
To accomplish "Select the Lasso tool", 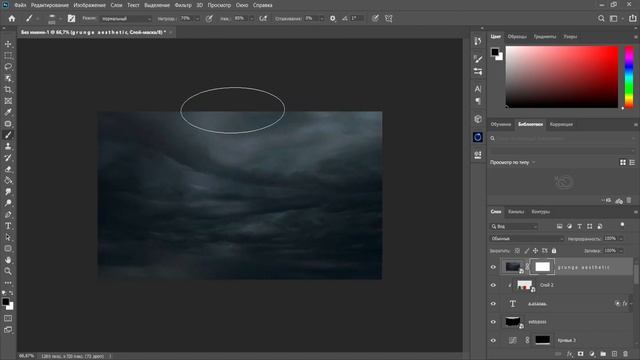I will coord(8,67).
